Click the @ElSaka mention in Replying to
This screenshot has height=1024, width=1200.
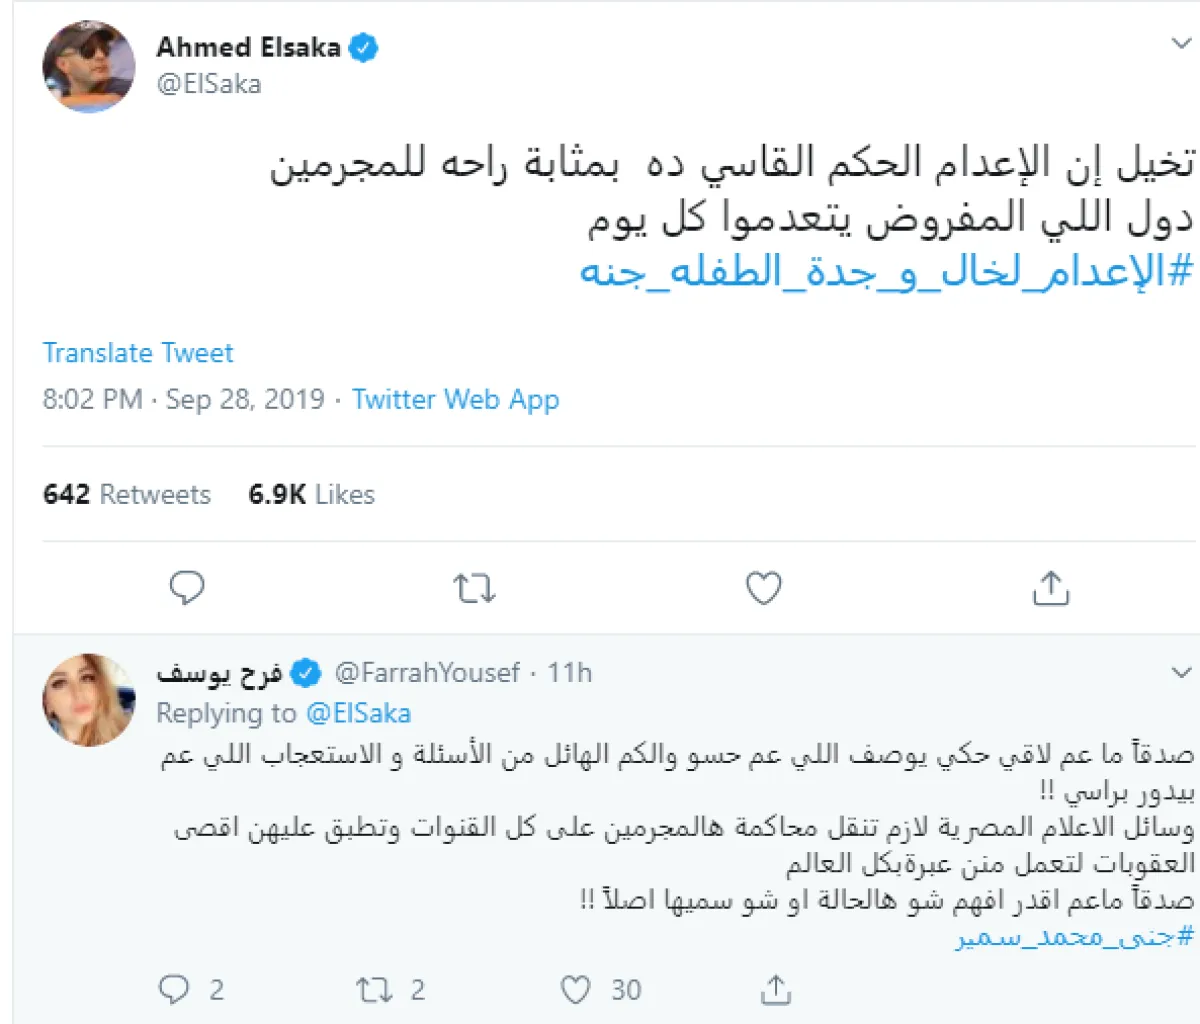(358, 713)
